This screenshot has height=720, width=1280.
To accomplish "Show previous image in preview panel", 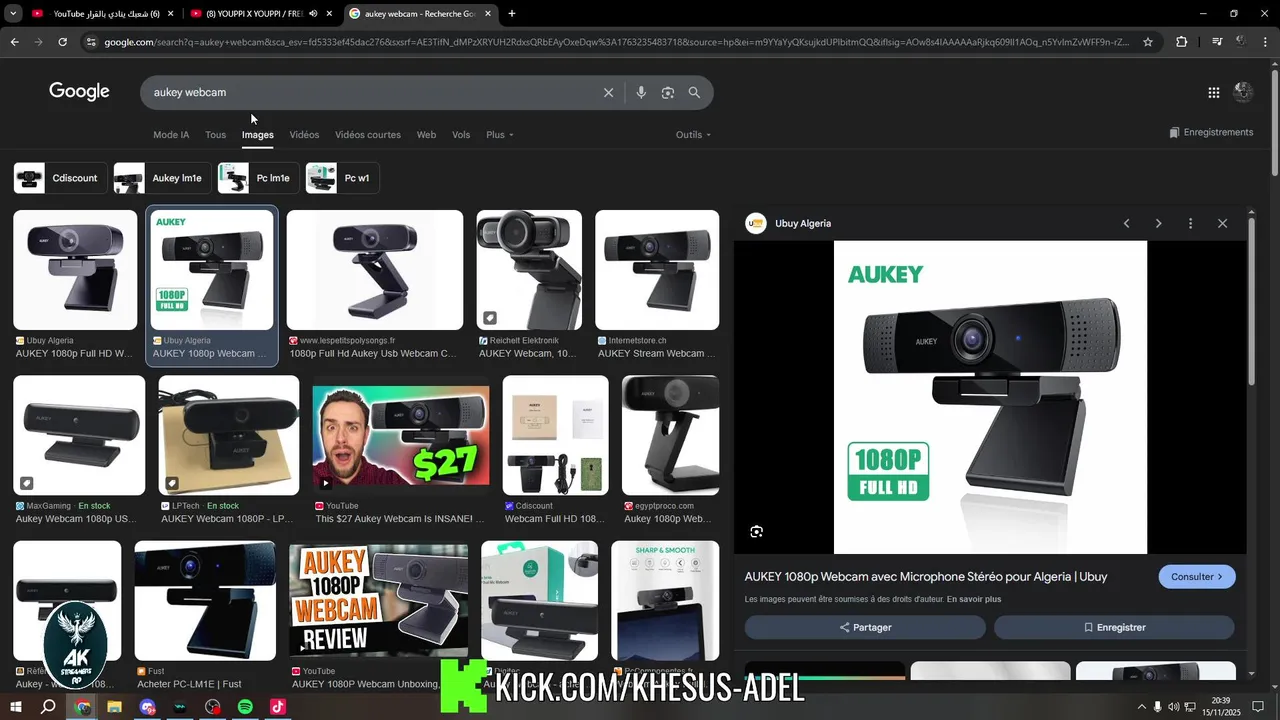I will pyautogui.click(x=1126, y=223).
